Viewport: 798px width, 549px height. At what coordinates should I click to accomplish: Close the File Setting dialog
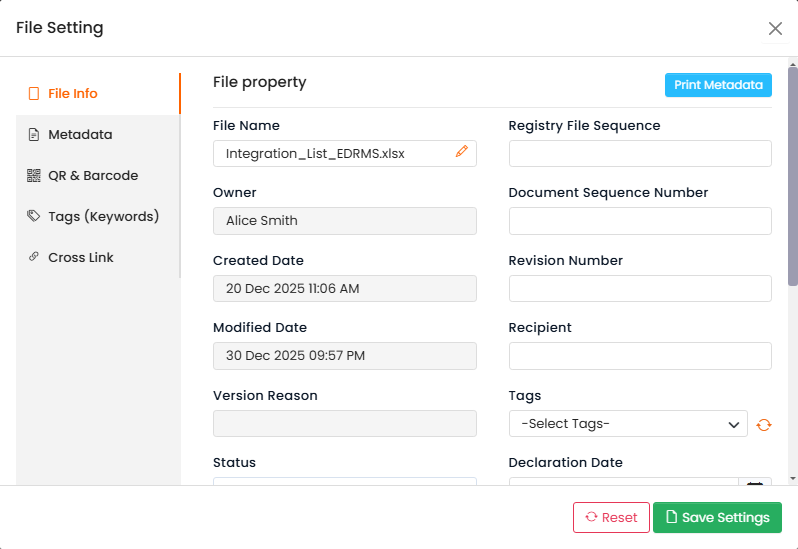pyautogui.click(x=775, y=28)
